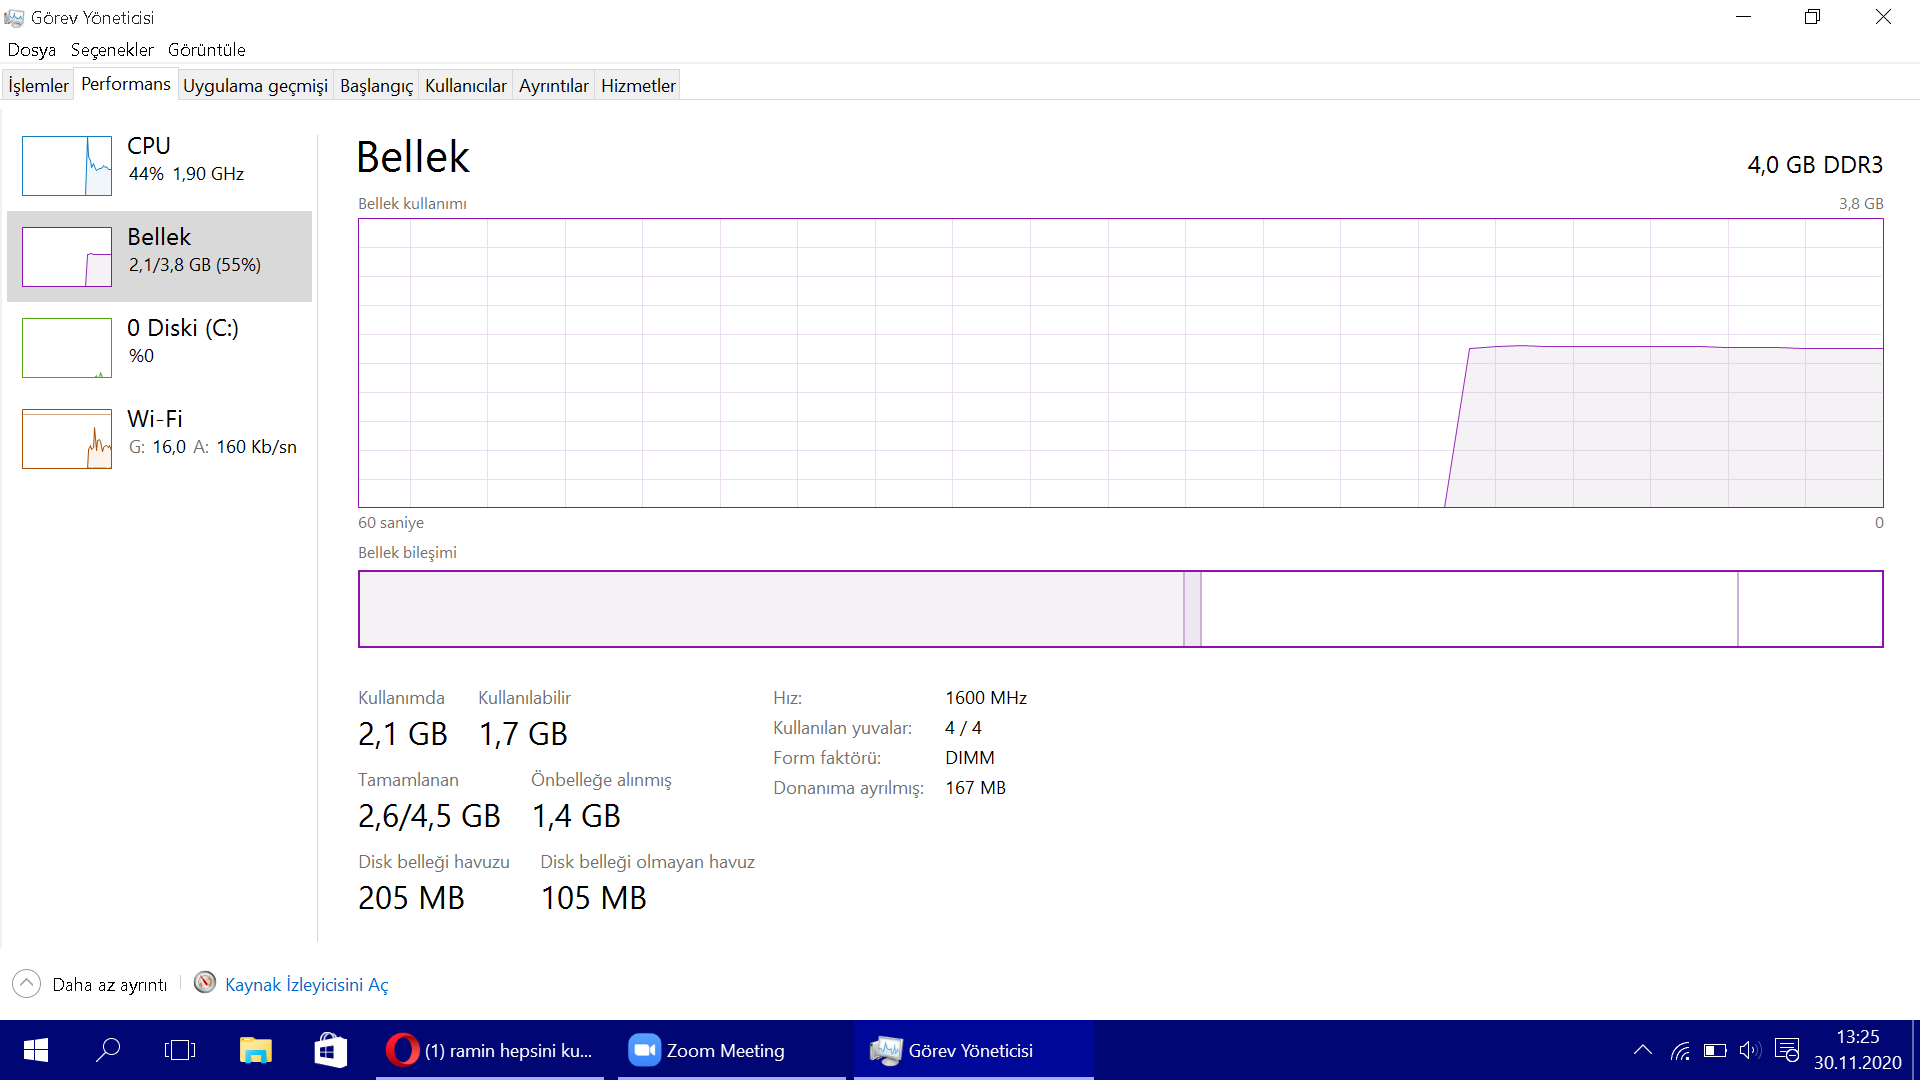This screenshot has height=1080, width=1920.
Task: Click the Resource Monitor icon
Action: pos(205,983)
